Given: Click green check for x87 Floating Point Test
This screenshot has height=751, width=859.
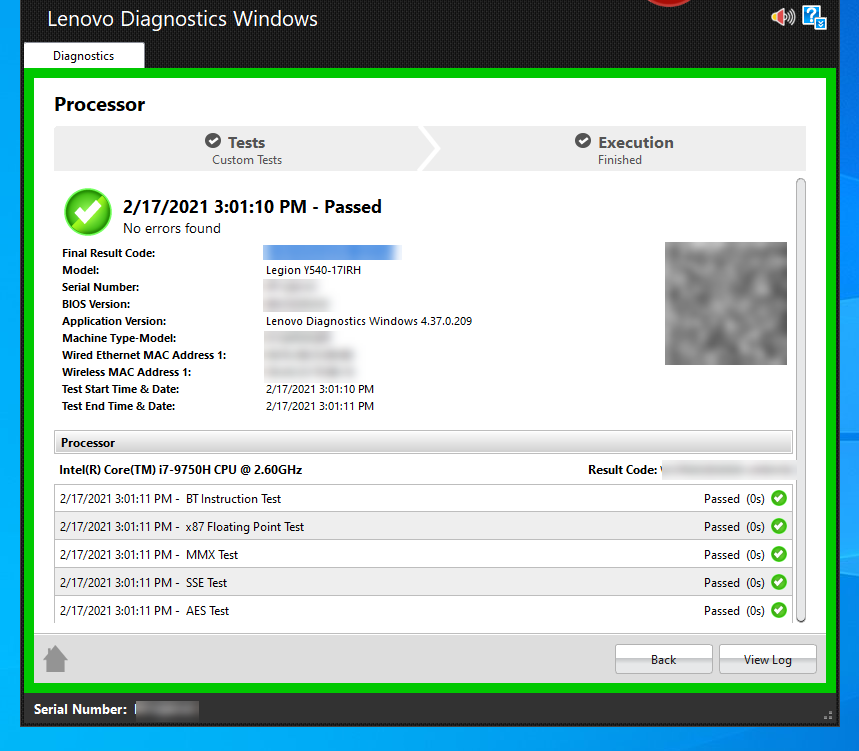Looking at the screenshot, I should click(x=778, y=526).
